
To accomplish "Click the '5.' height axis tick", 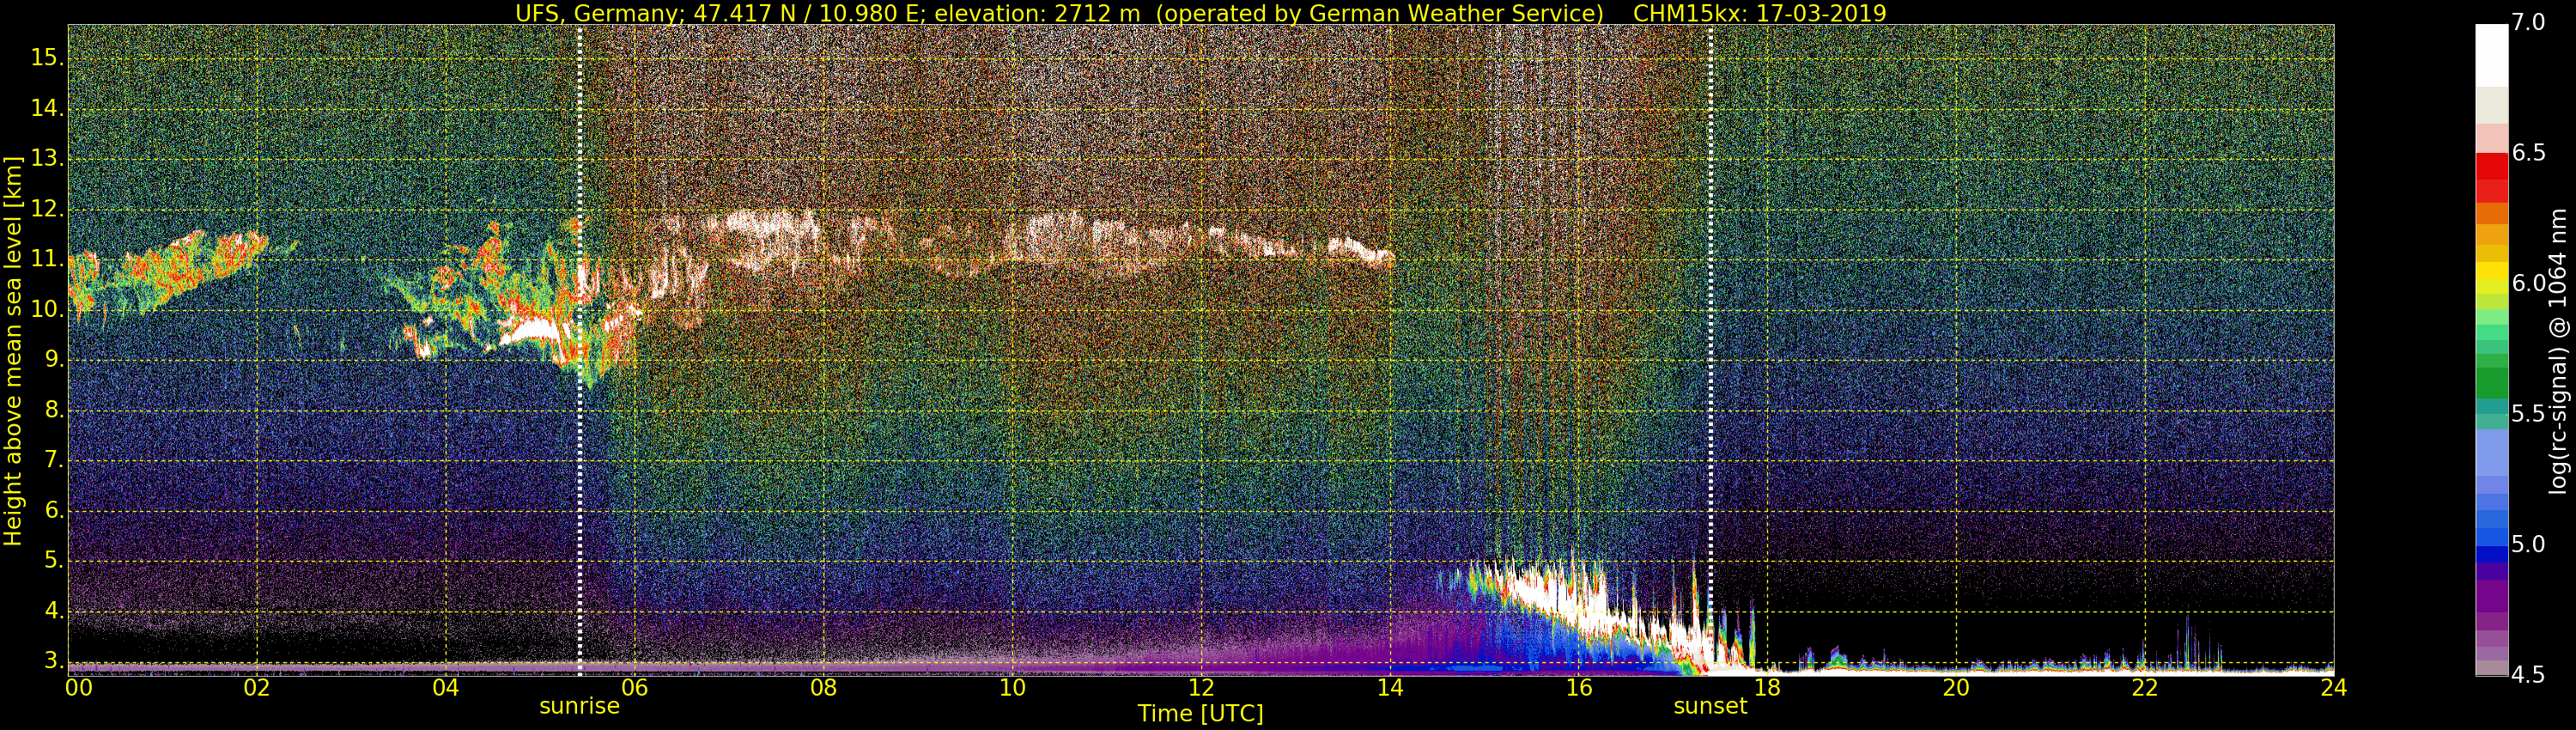I will coord(54,560).
